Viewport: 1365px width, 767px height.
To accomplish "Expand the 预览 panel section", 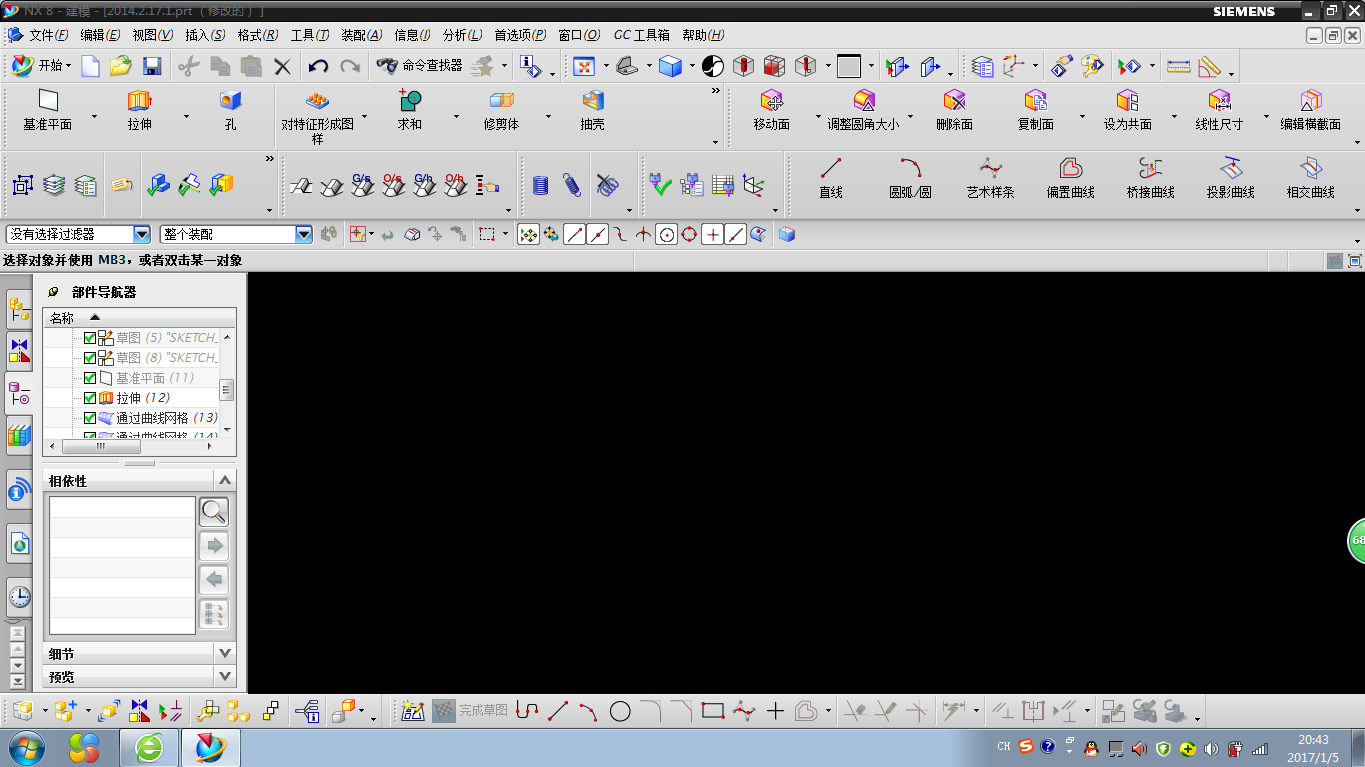I will click(x=225, y=677).
